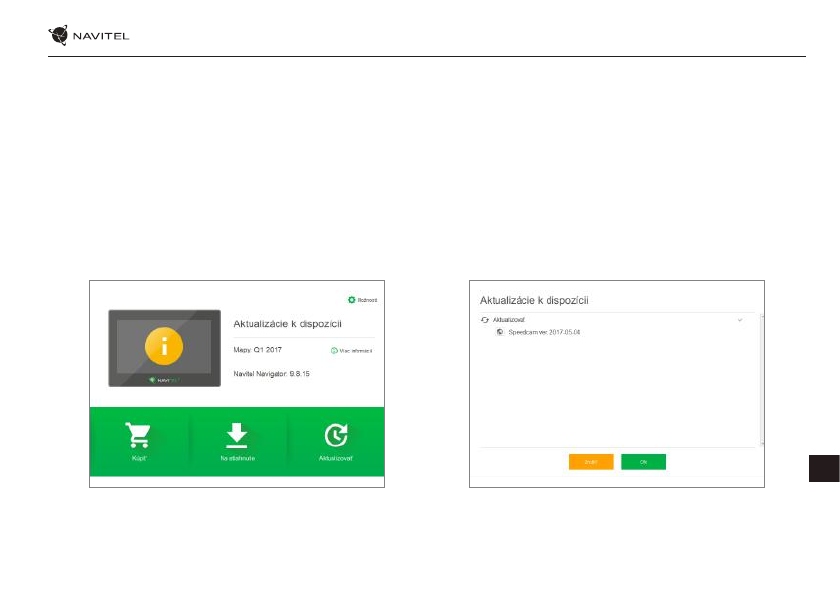The height and width of the screenshot is (595, 840).
Task: Click the clock refresh Aktualizovať icon
Action: coord(336,435)
